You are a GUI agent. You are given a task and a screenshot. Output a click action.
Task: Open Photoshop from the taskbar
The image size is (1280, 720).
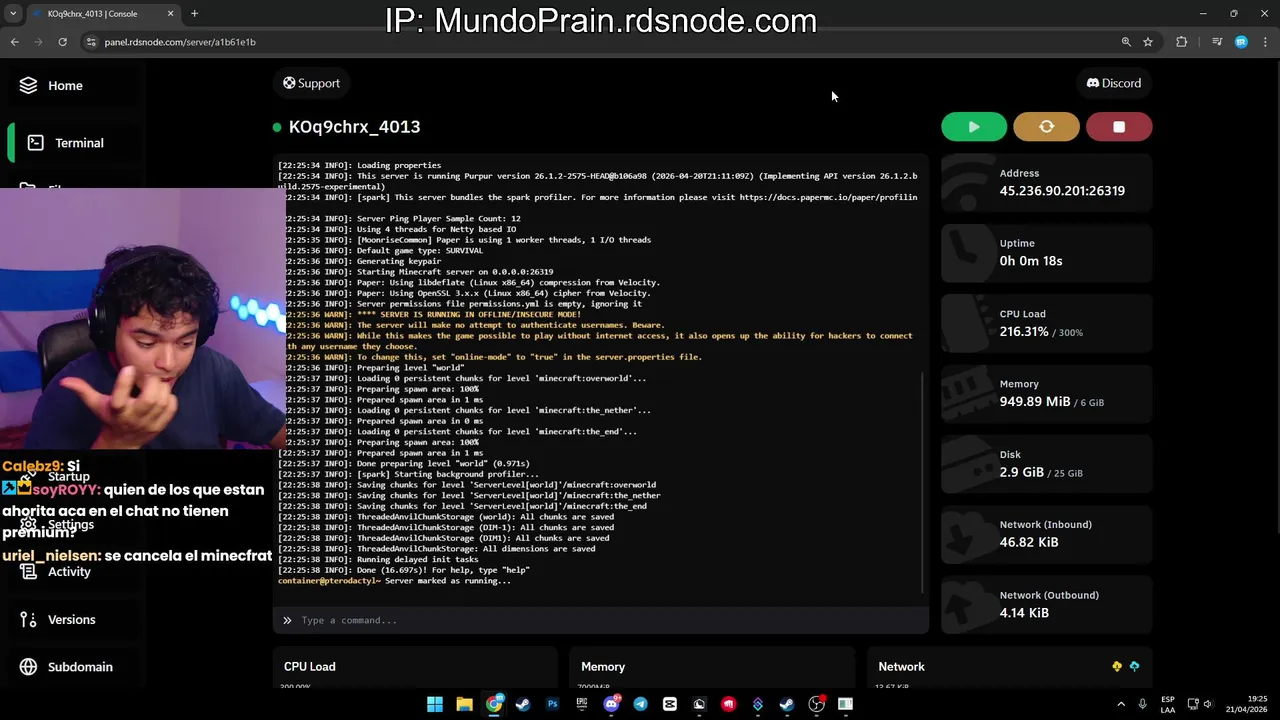coord(552,704)
